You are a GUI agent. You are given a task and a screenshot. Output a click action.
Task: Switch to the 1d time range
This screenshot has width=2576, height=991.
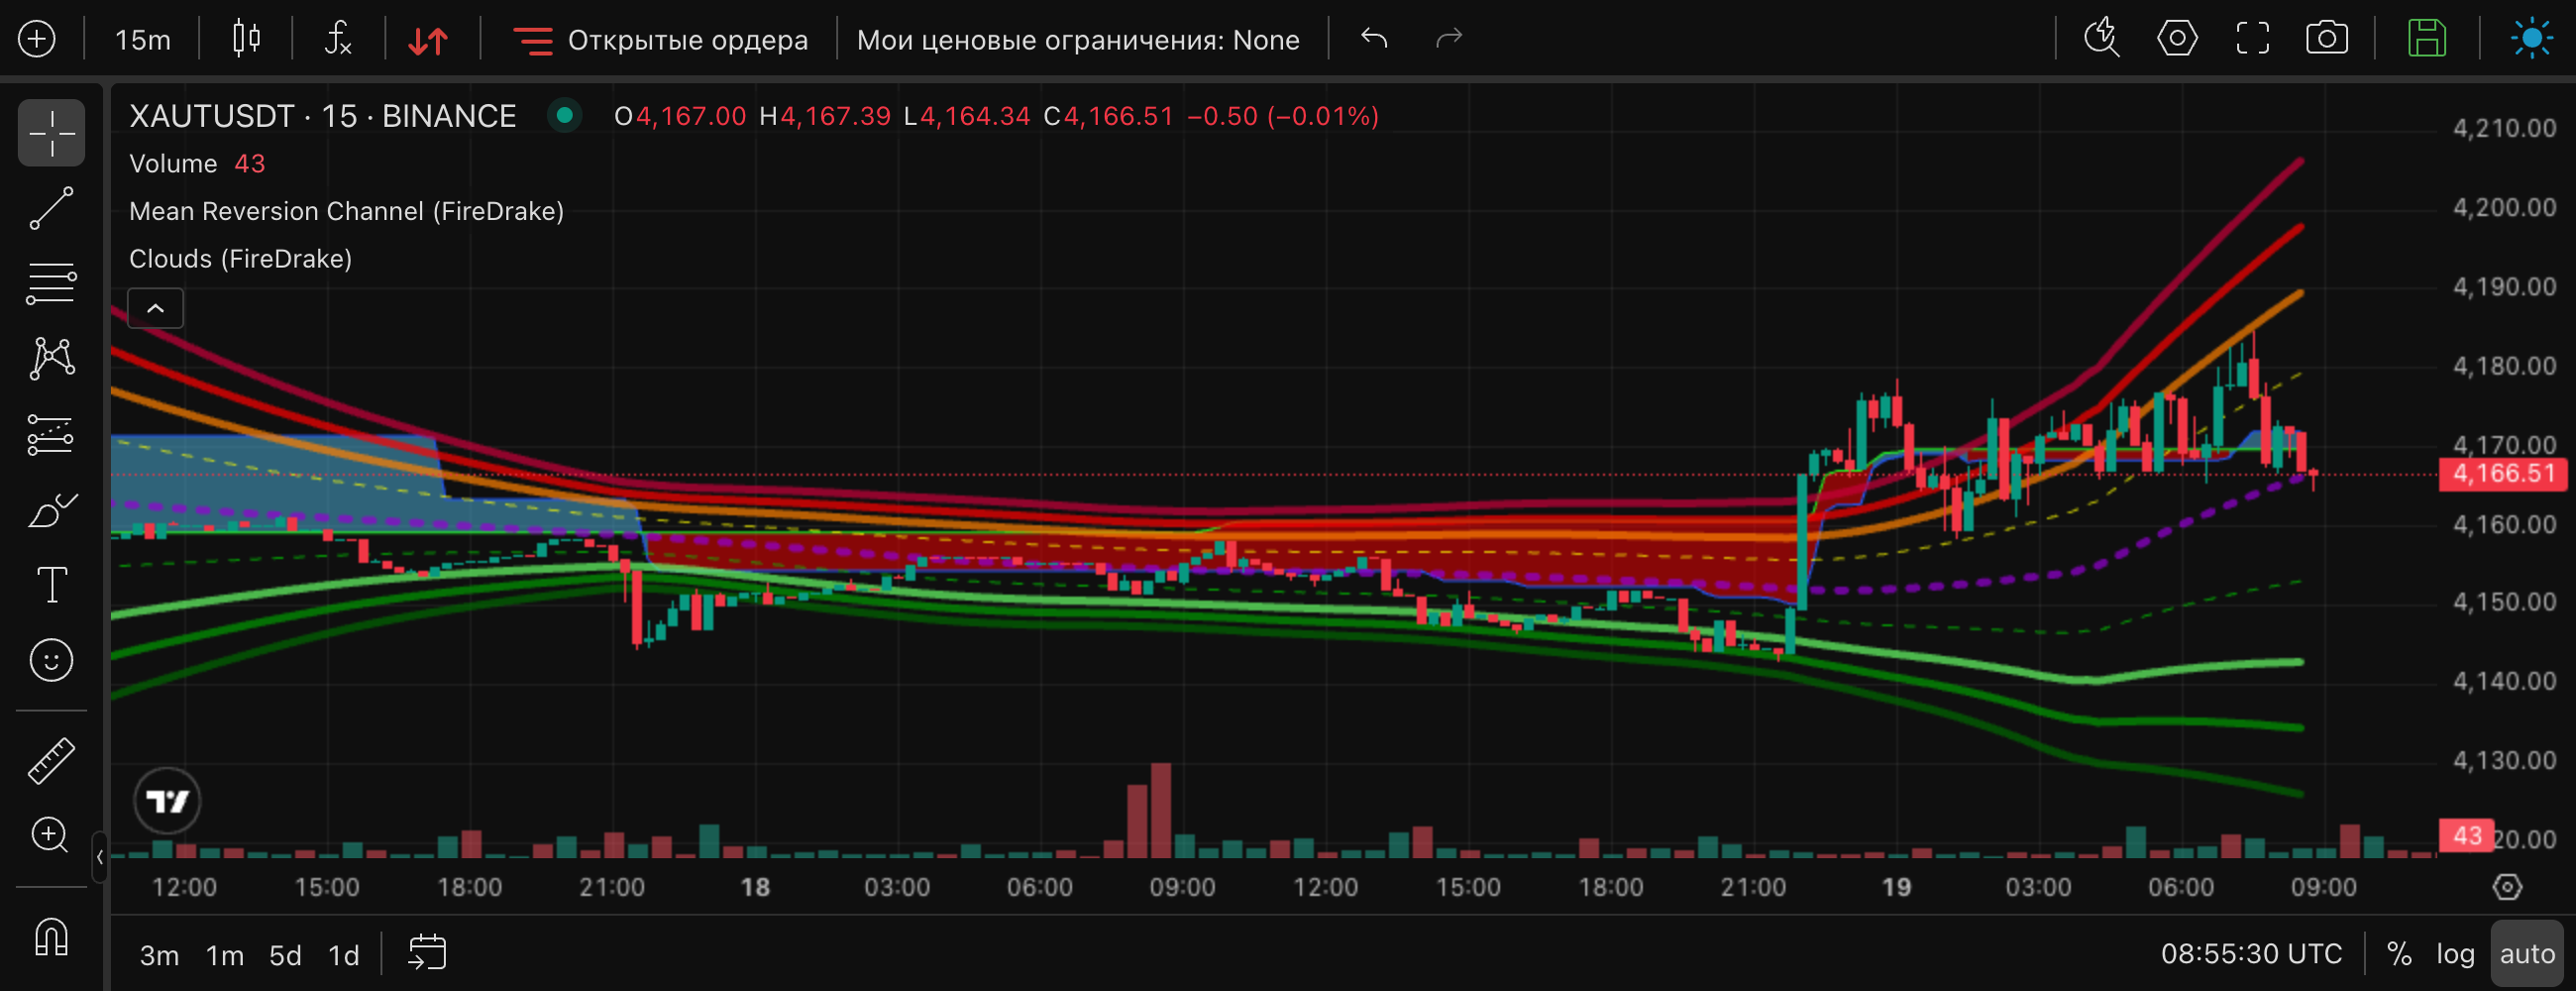pos(344,955)
